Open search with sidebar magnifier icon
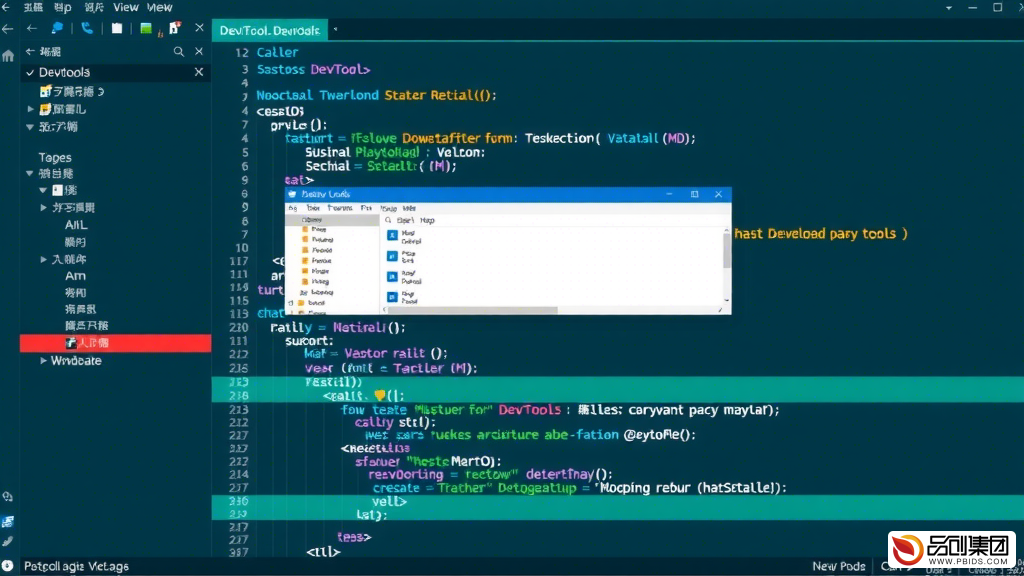 click(x=178, y=52)
